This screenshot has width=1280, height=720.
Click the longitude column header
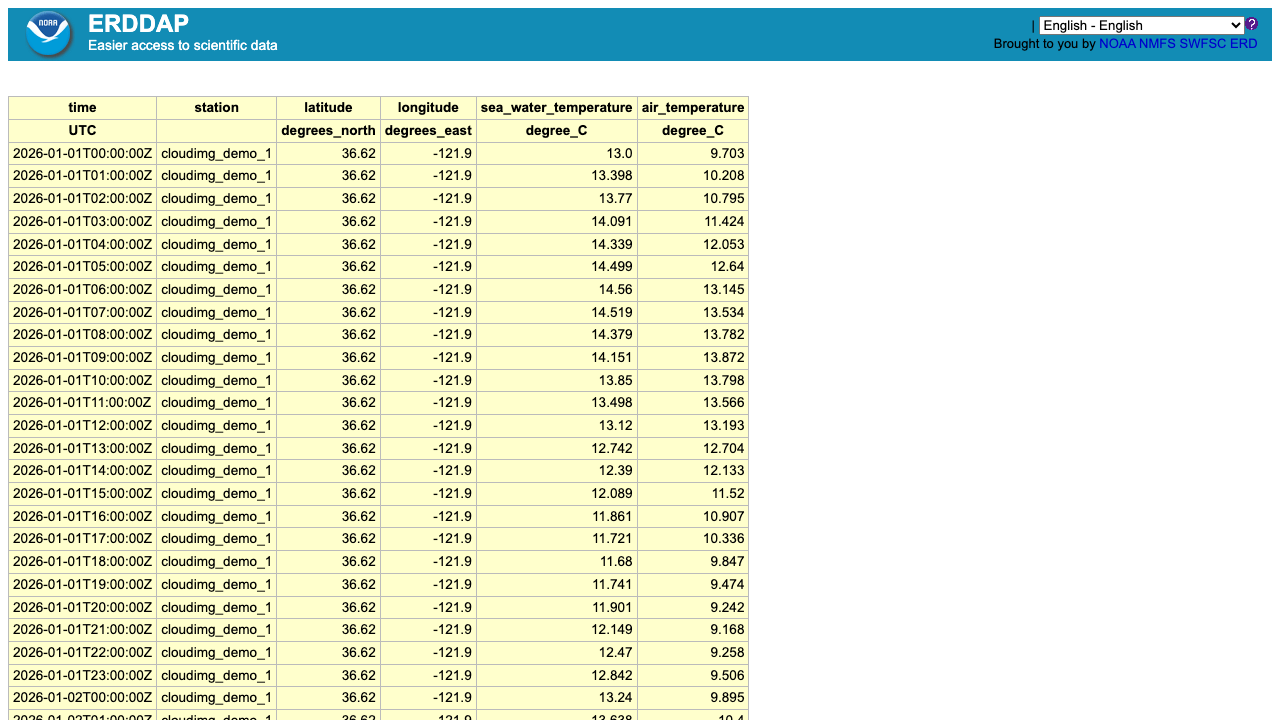coord(428,108)
